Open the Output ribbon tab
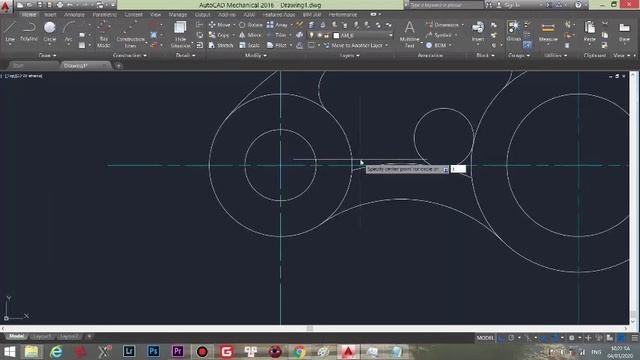The image size is (640, 360). [202, 15]
